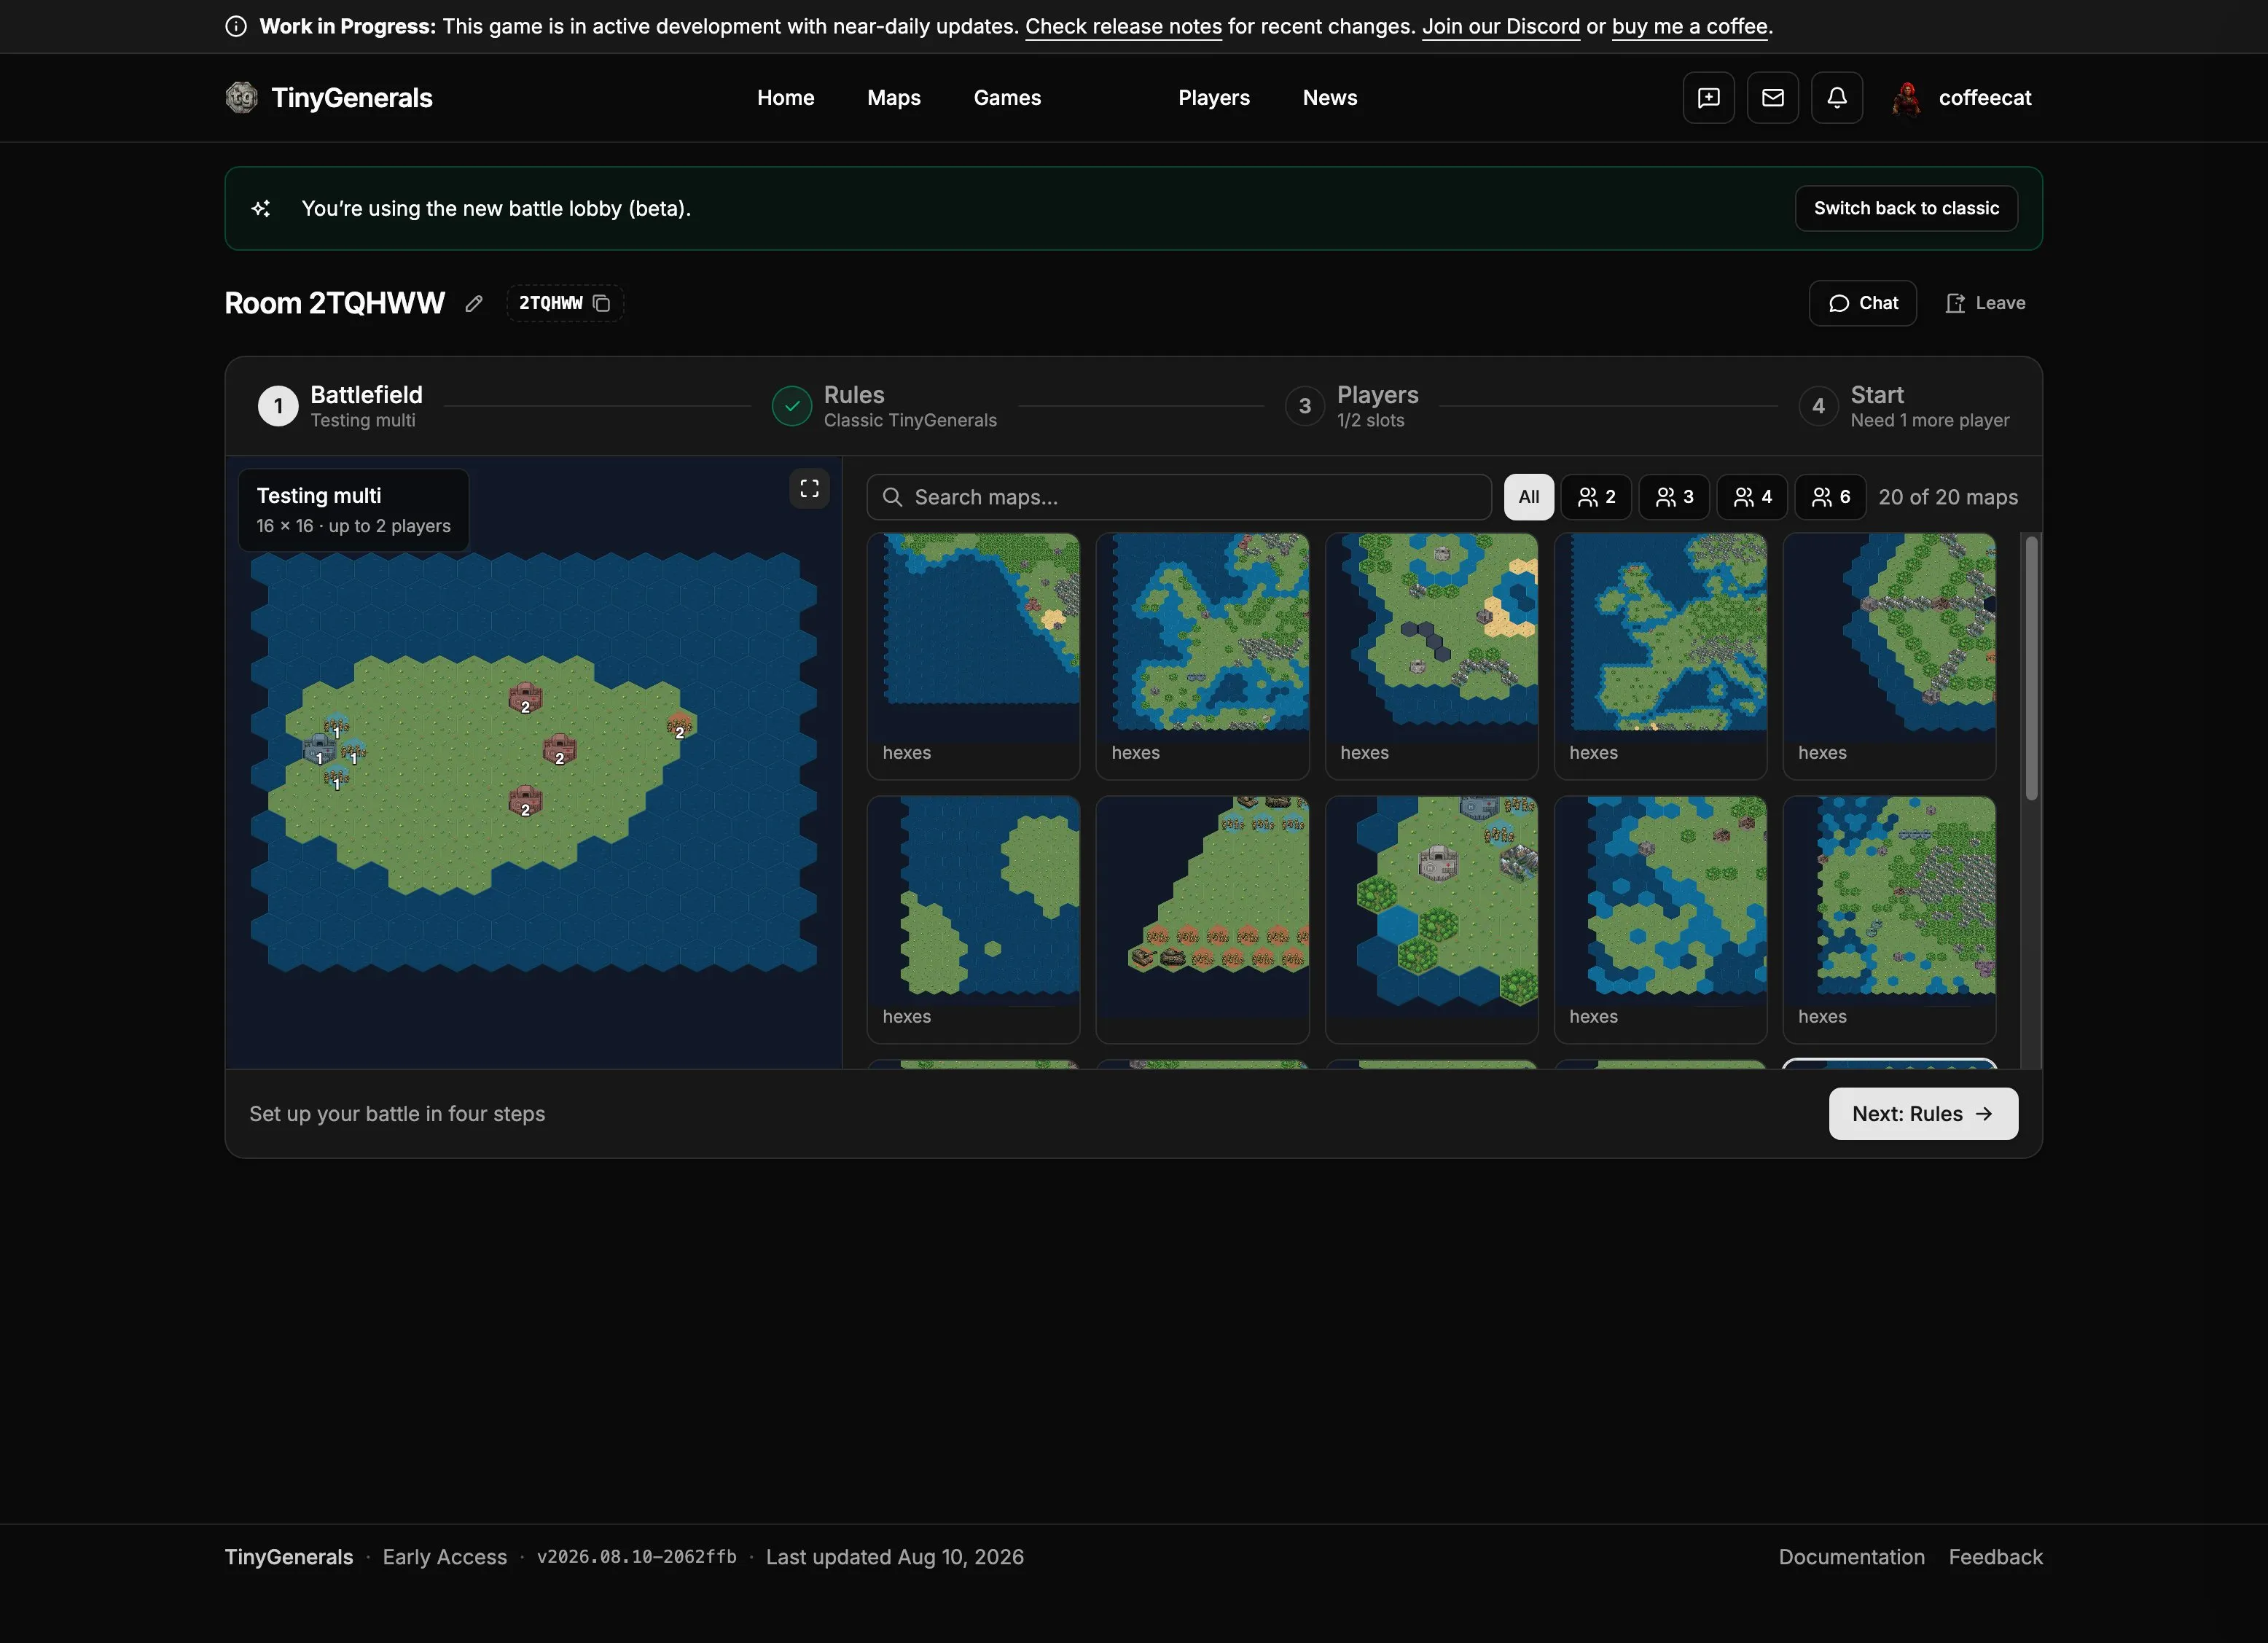The width and height of the screenshot is (2268, 1643).
Task: Open room Chat
Action: click(1862, 303)
